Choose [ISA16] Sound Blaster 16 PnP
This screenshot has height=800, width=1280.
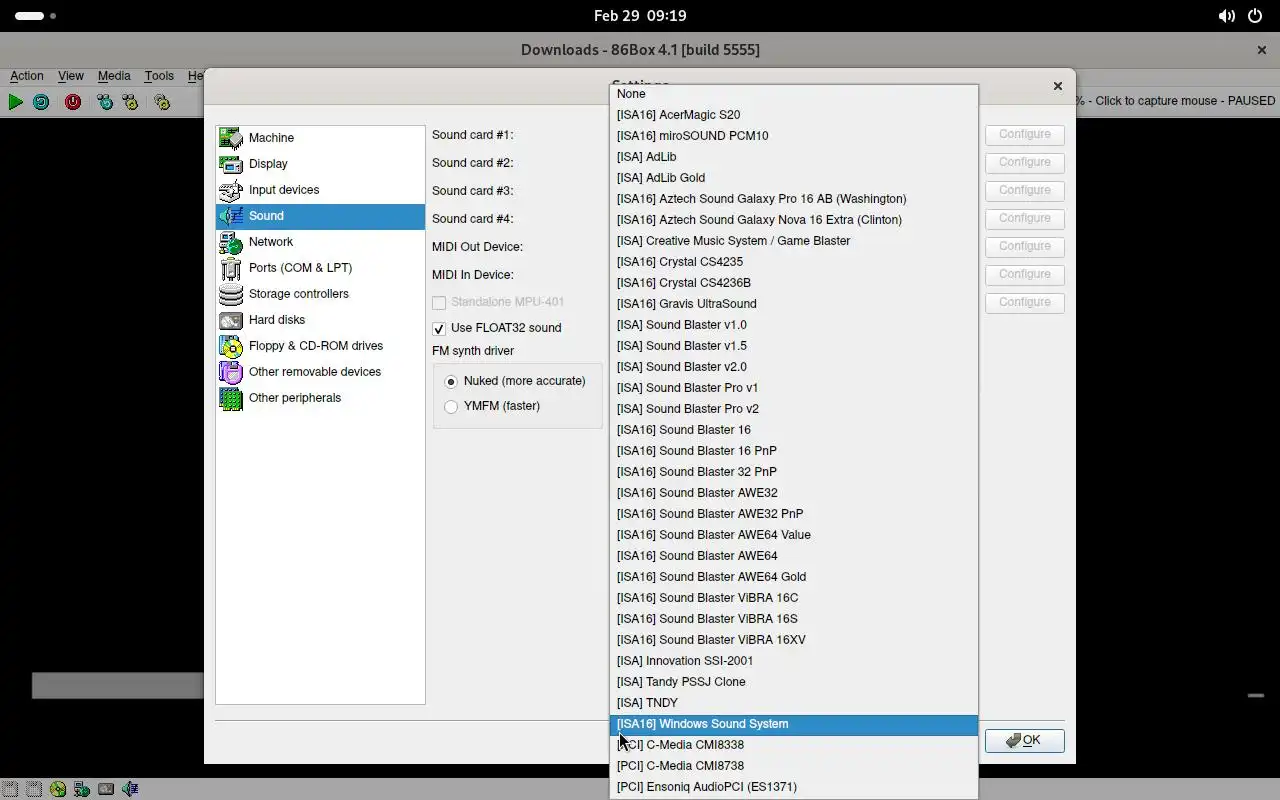click(x=794, y=451)
